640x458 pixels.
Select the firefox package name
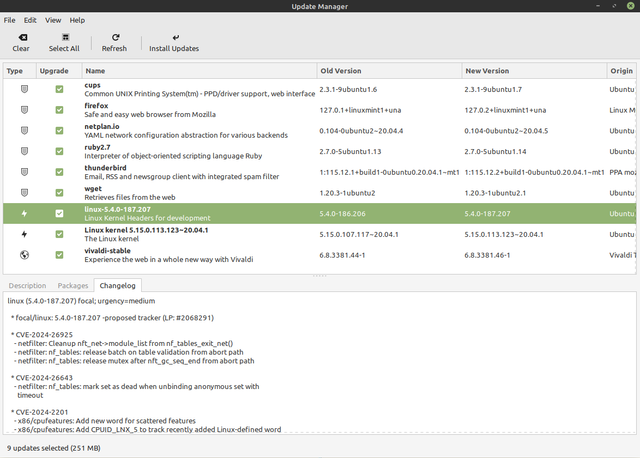click(96, 105)
